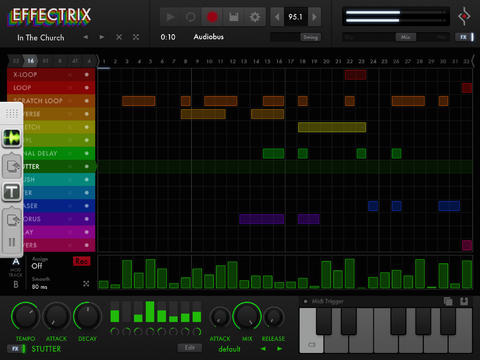The width and height of the screenshot is (480, 360).
Task: Select the T app icon in side panel
Action: click(x=12, y=192)
